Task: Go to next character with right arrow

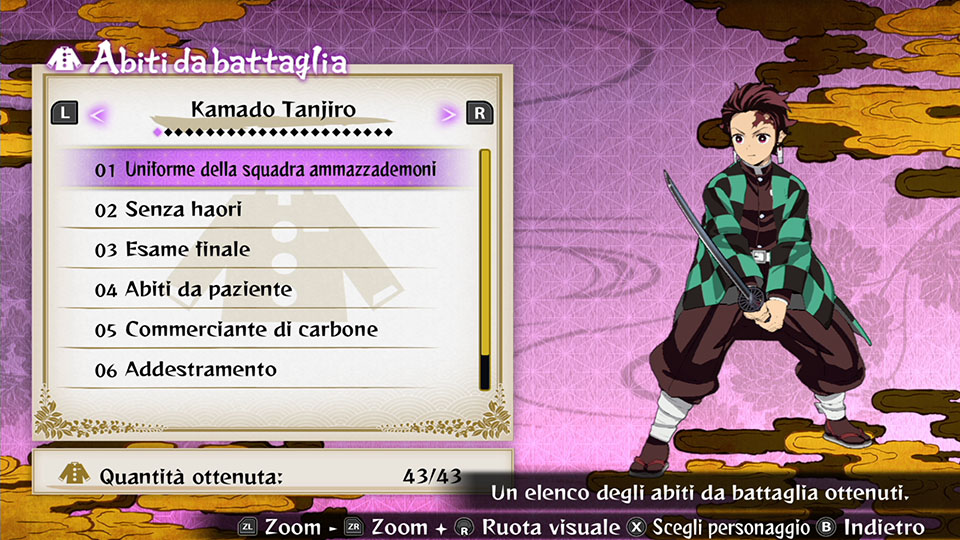Action: click(x=448, y=114)
